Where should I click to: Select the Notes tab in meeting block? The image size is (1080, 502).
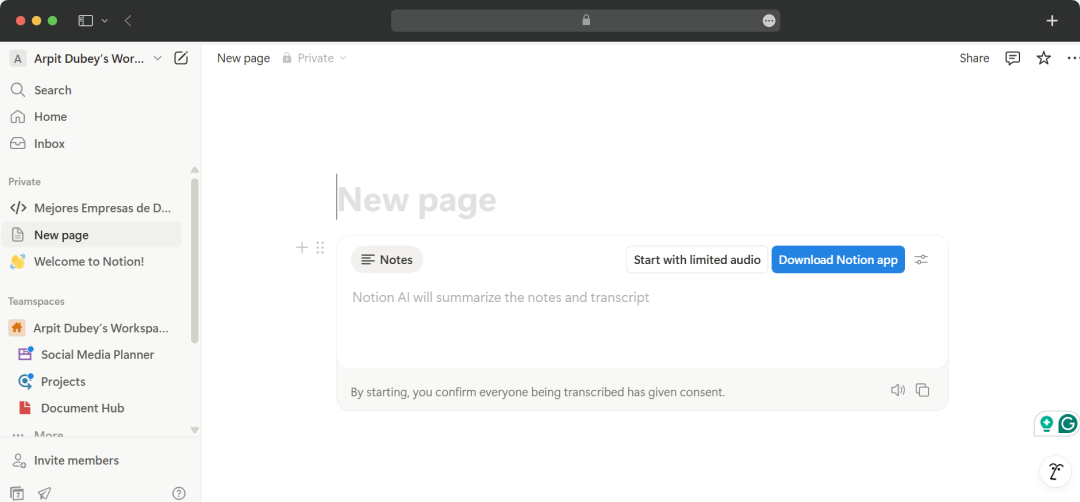[387, 260]
